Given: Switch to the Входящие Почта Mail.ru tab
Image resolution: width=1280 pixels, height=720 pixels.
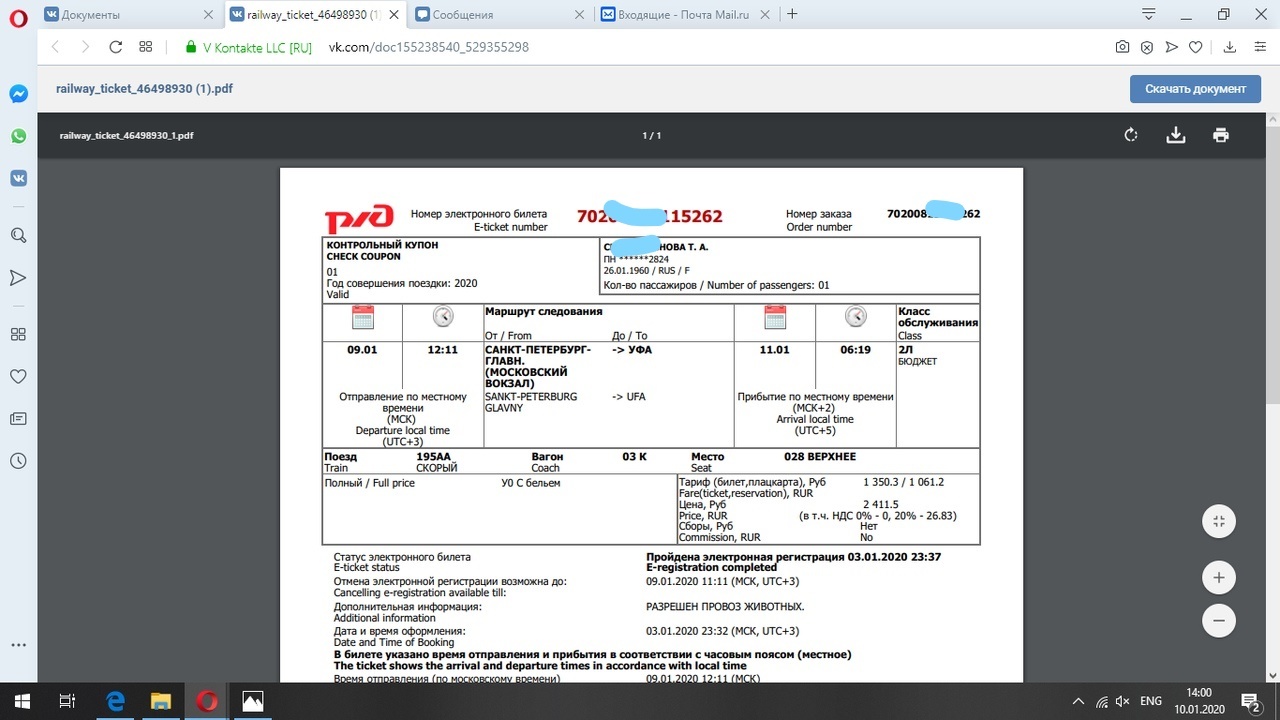Looking at the screenshot, I should [x=685, y=14].
